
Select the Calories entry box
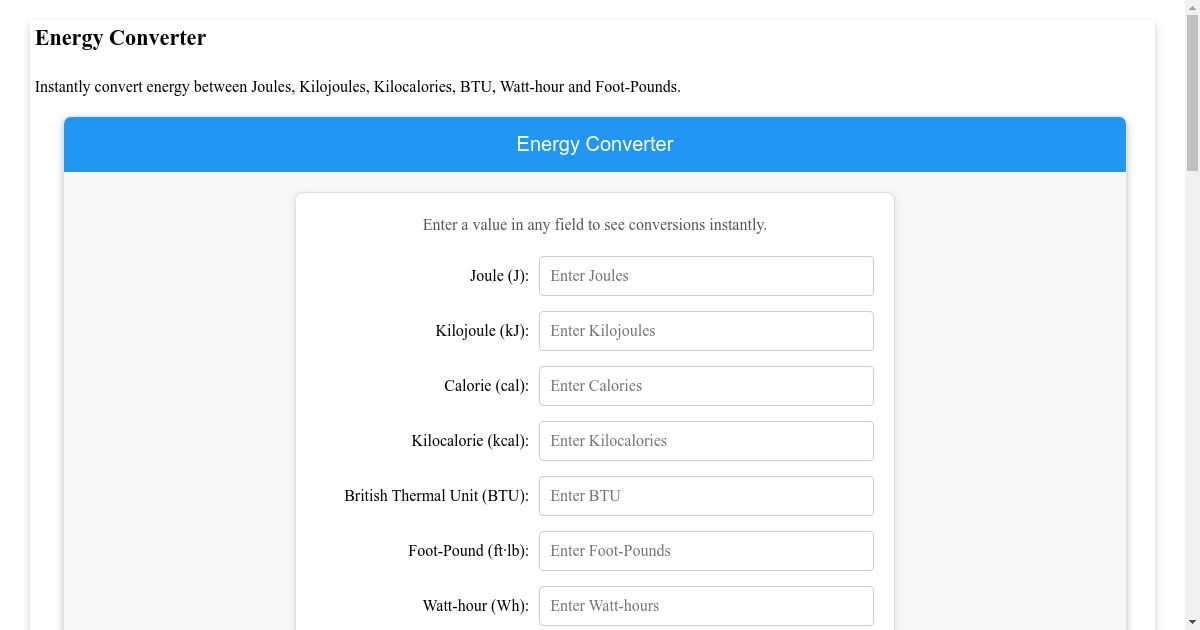tap(706, 385)
